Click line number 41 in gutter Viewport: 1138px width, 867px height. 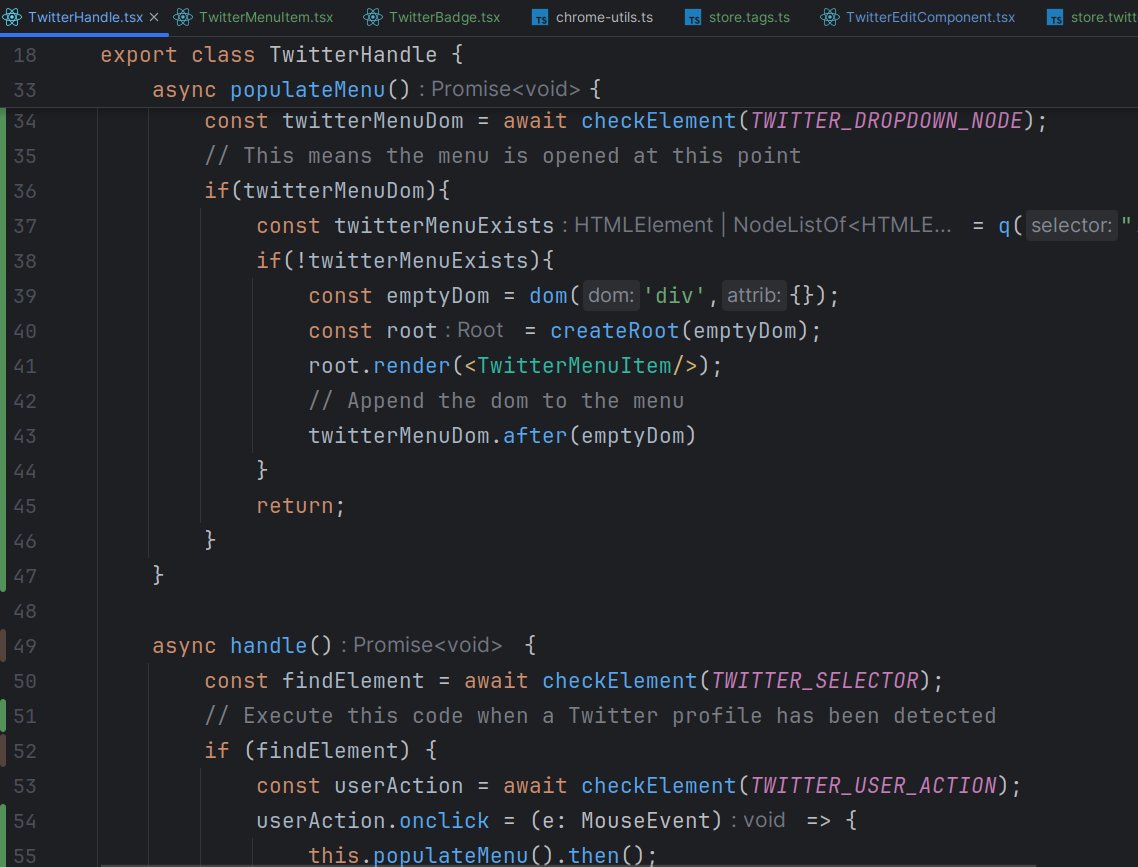pos(25,366)
